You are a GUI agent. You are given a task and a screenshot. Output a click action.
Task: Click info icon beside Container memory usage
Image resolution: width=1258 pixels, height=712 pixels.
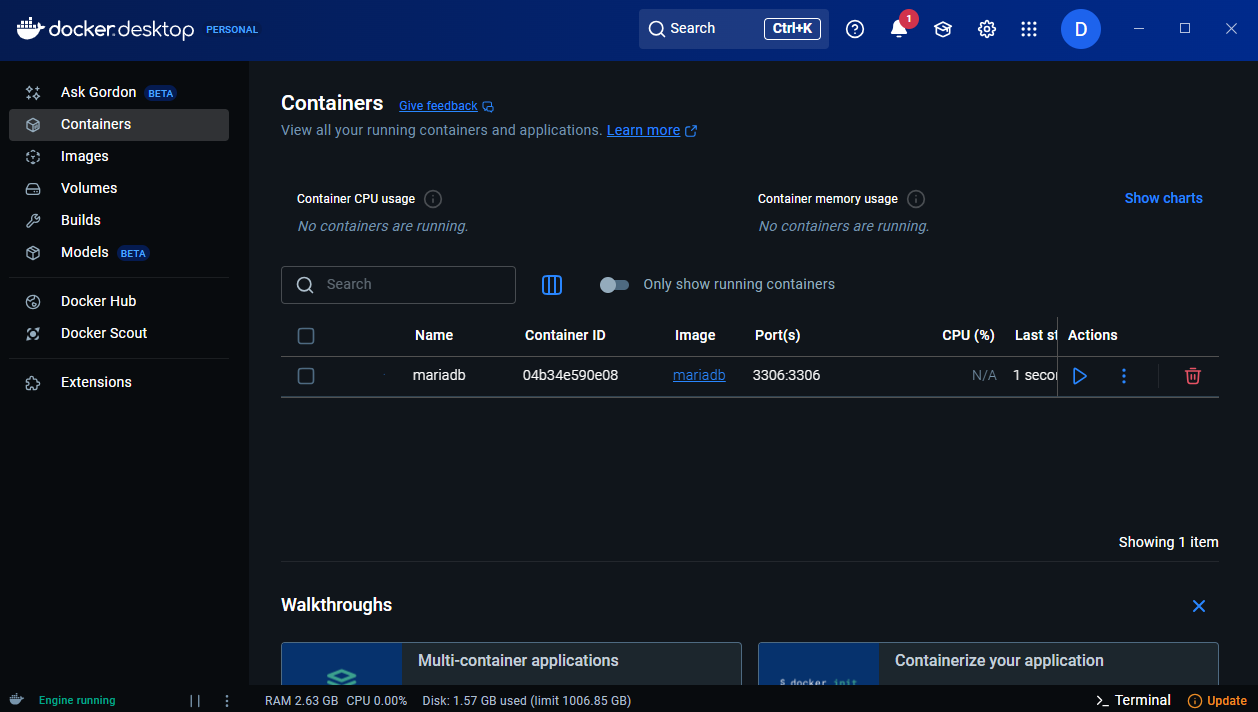coord(916,199)
